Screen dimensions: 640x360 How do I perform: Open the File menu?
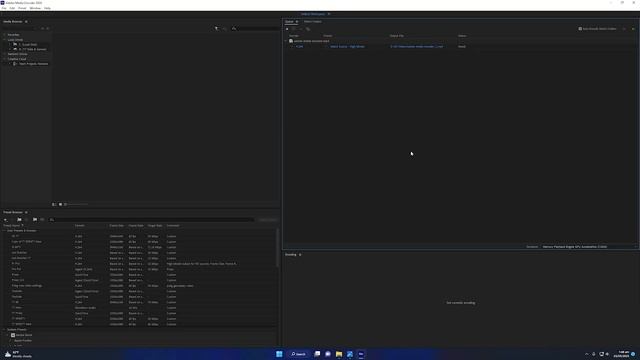(4, 8)
